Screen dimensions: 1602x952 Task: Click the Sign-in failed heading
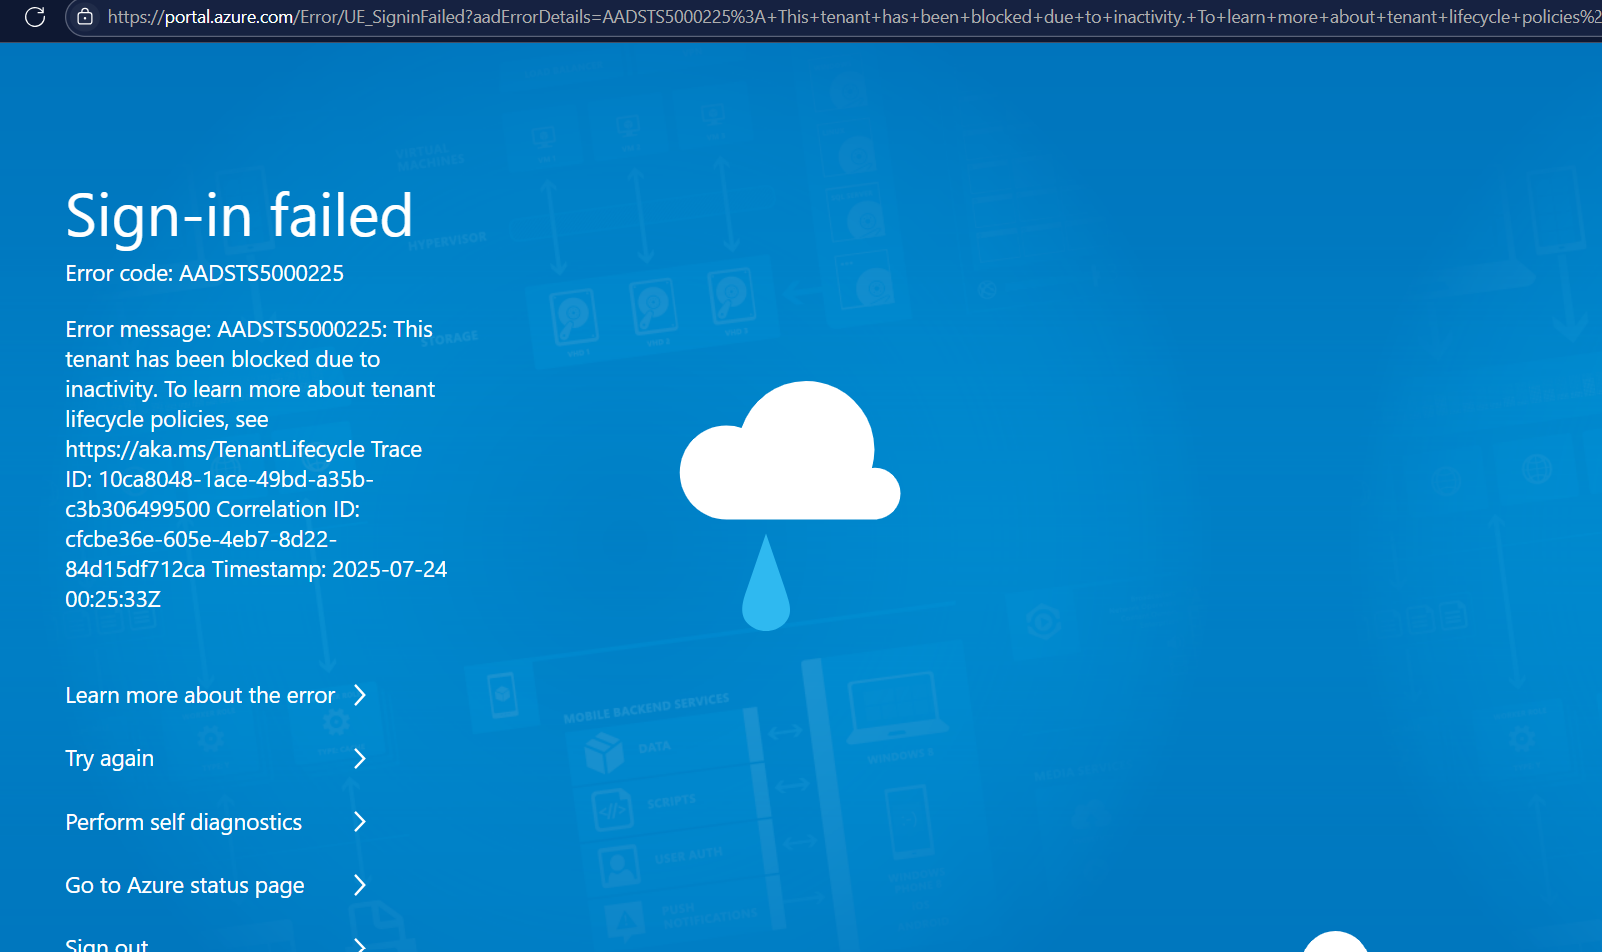pos(239,215)
